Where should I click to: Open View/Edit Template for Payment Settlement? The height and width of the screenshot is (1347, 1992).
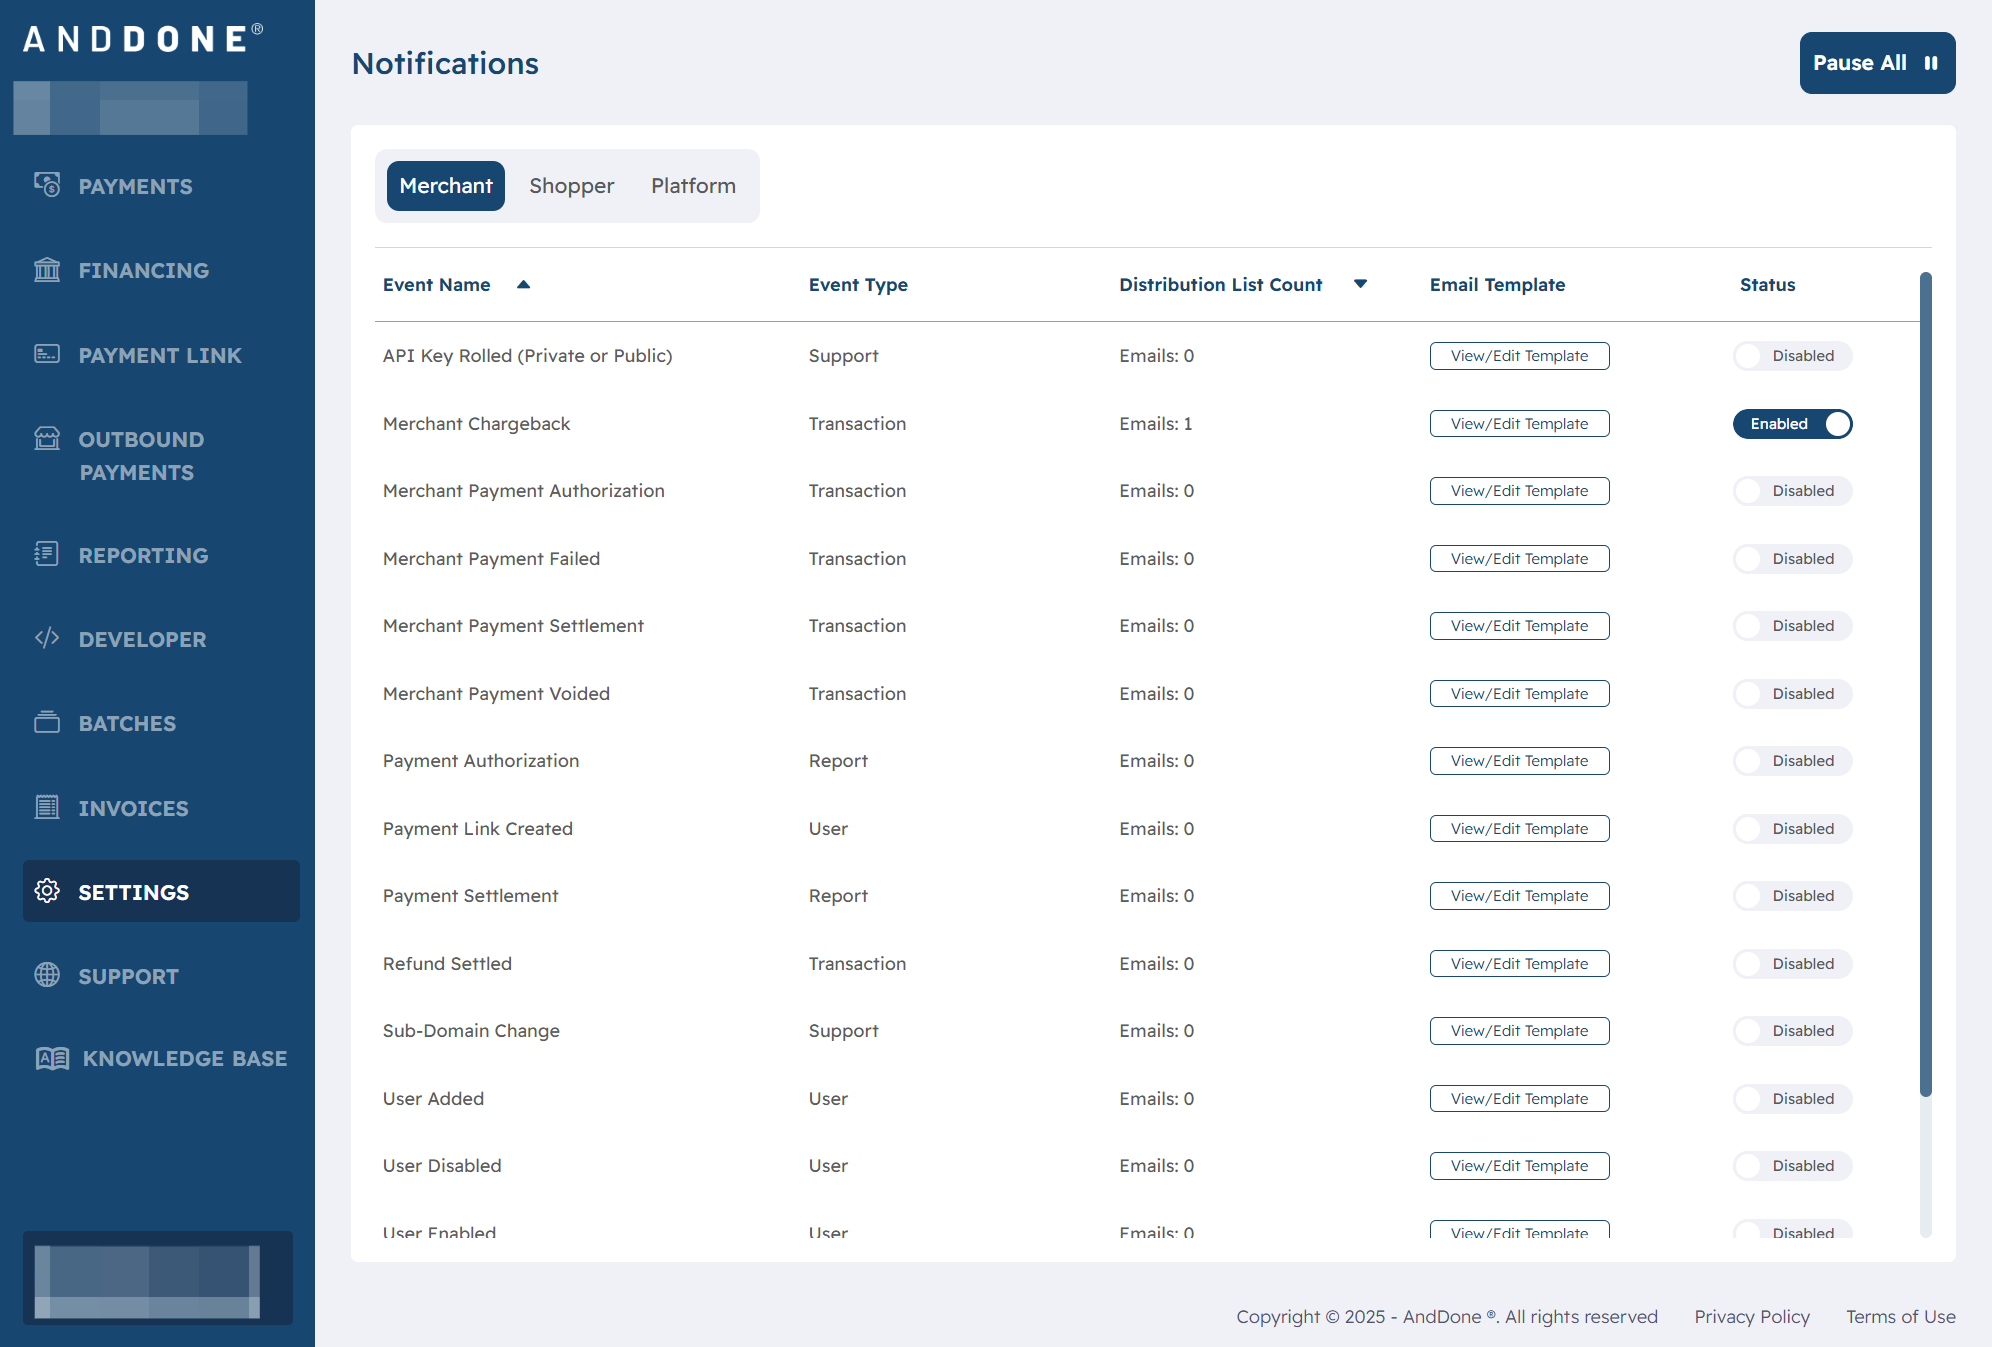tap(1519, 896)
